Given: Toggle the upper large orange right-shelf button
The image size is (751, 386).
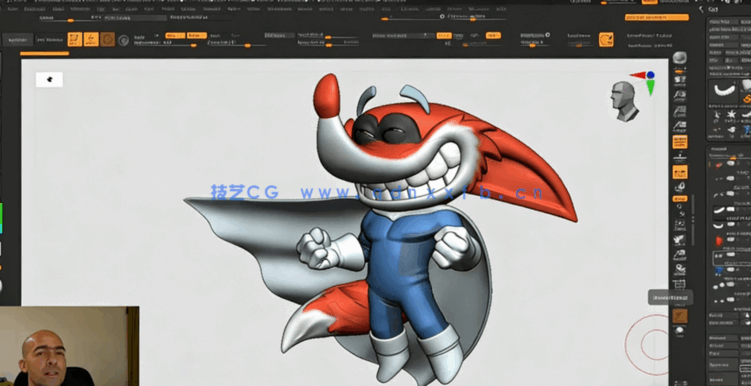Looking at the screenshot, I should pyautogui.click(x=680, y=142).
